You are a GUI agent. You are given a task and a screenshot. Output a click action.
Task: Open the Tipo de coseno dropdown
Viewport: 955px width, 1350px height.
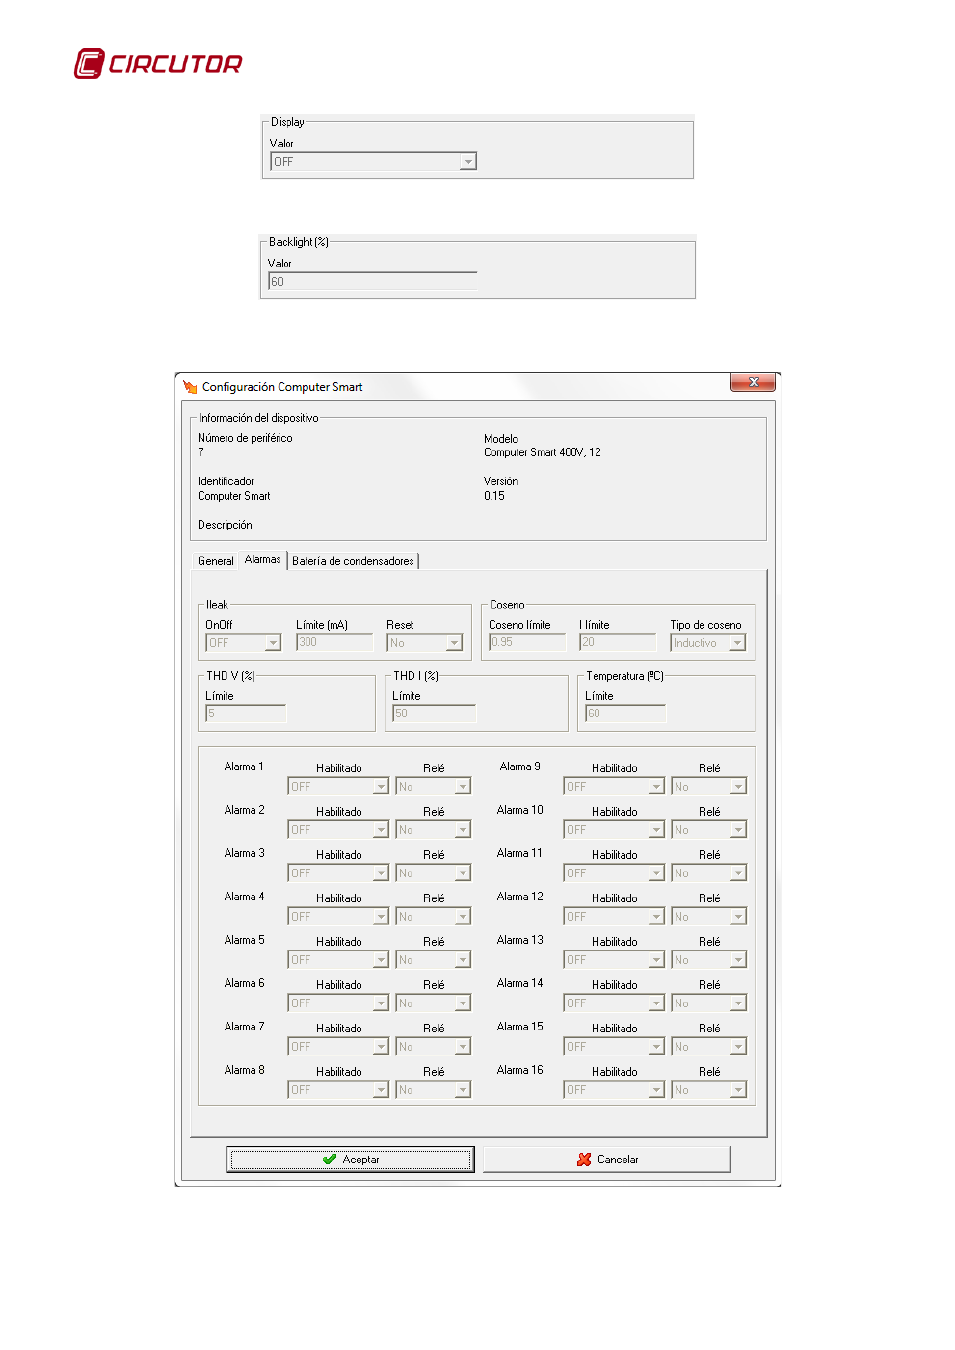coord(708,643)
